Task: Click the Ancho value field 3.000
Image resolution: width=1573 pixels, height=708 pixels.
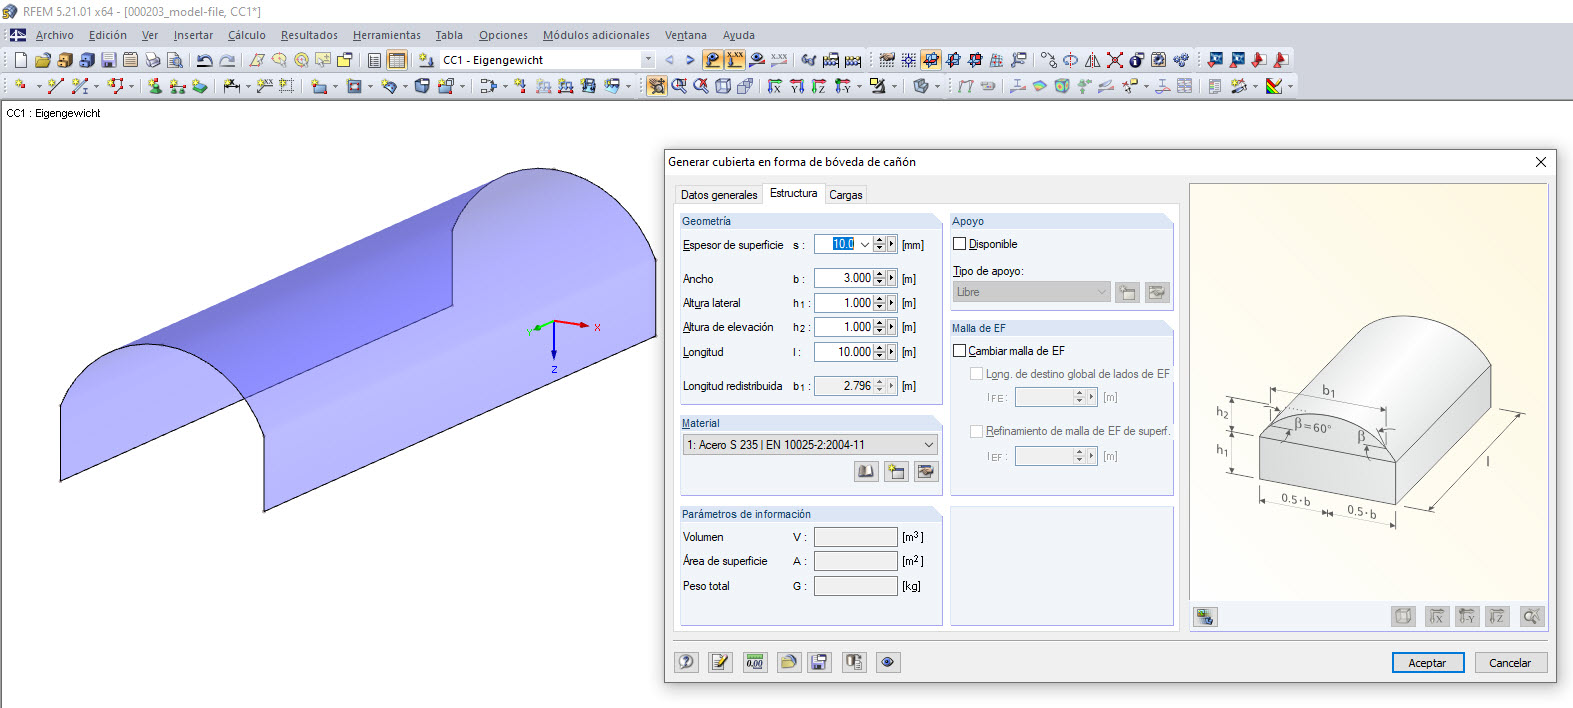Action: tap(843, 278)
